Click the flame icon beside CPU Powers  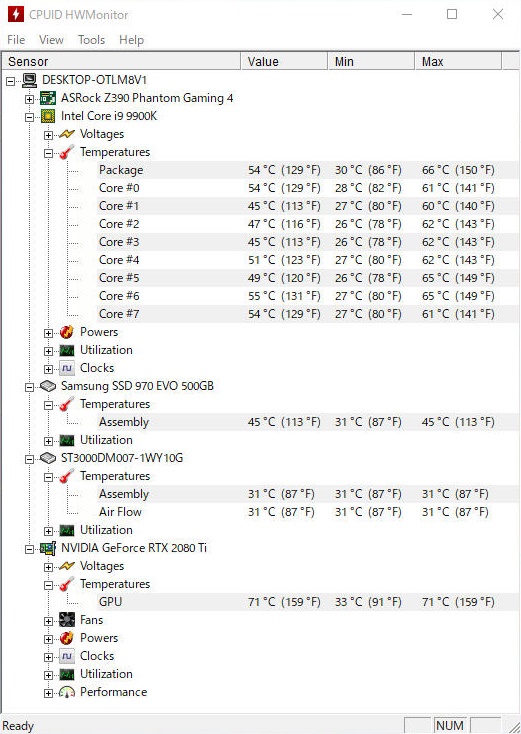coord(67,332)
